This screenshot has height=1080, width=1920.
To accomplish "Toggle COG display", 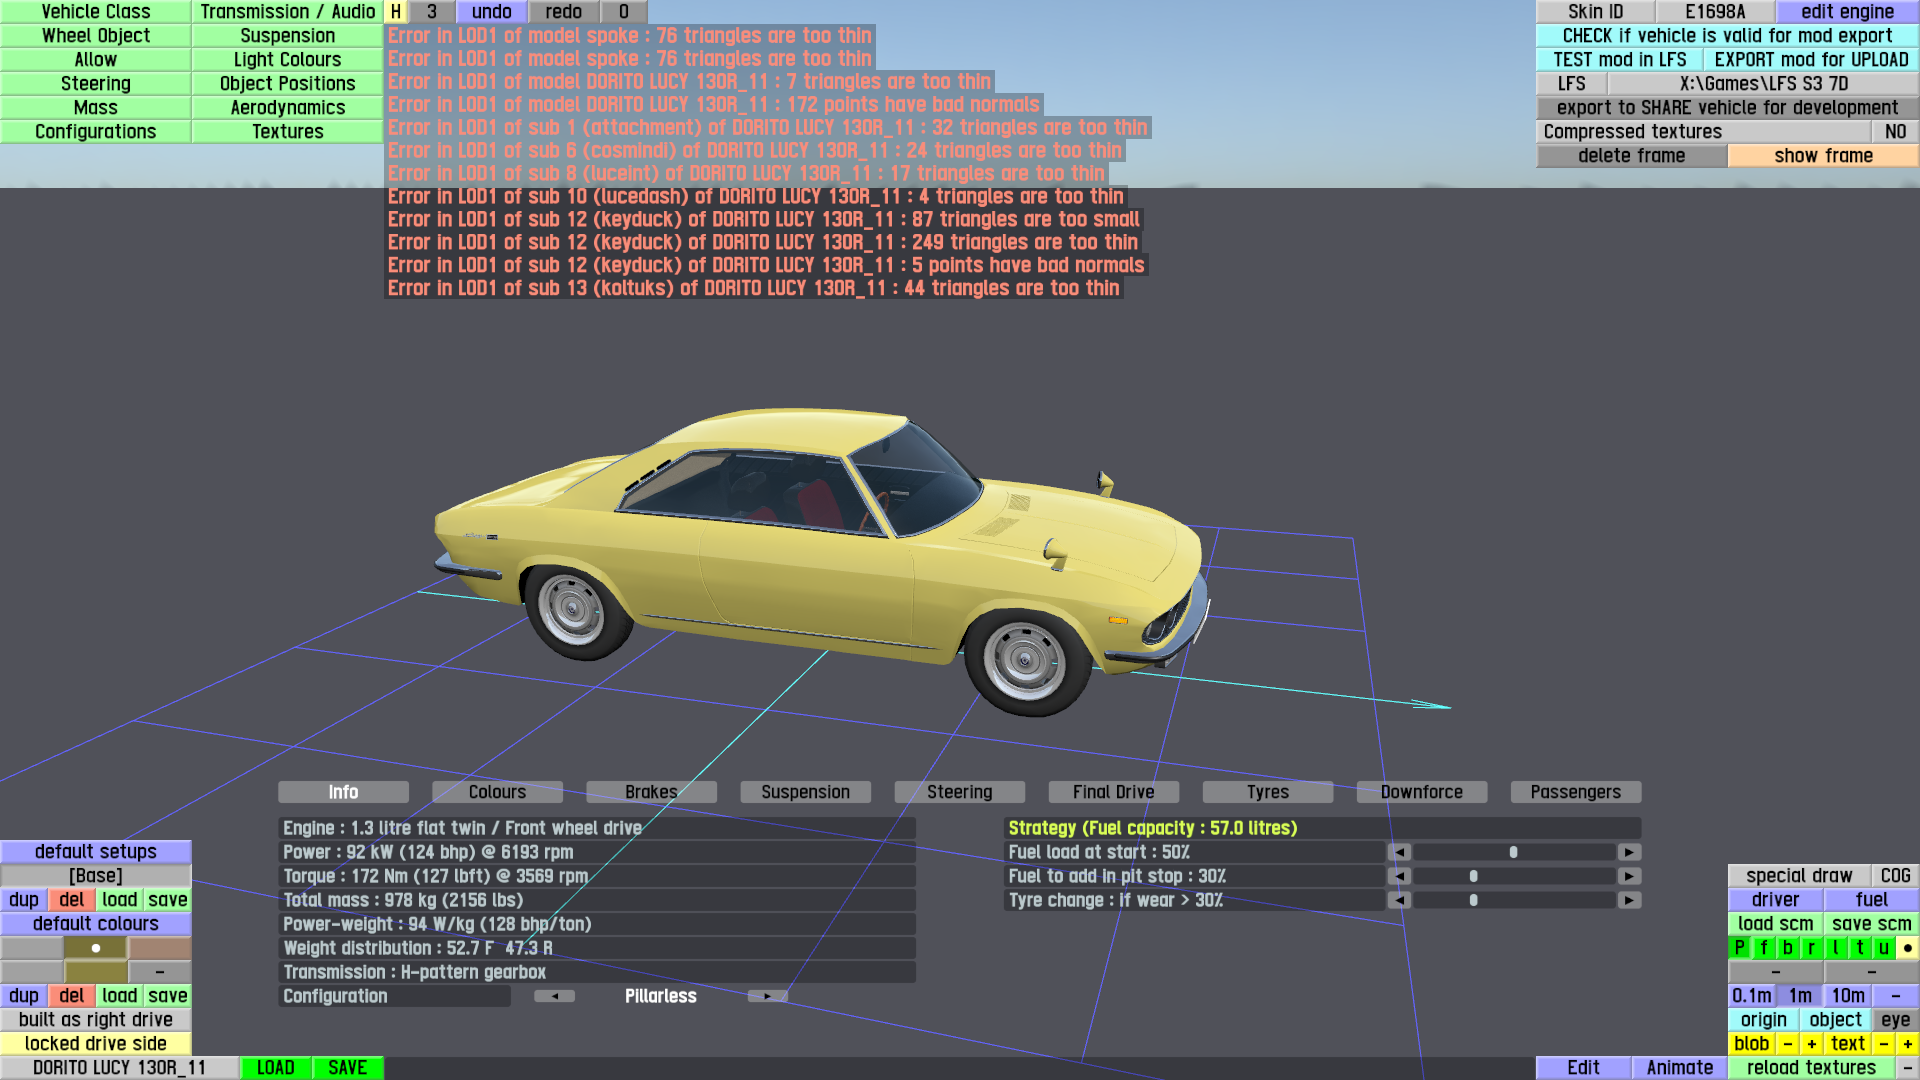I will coord(1895,876).
